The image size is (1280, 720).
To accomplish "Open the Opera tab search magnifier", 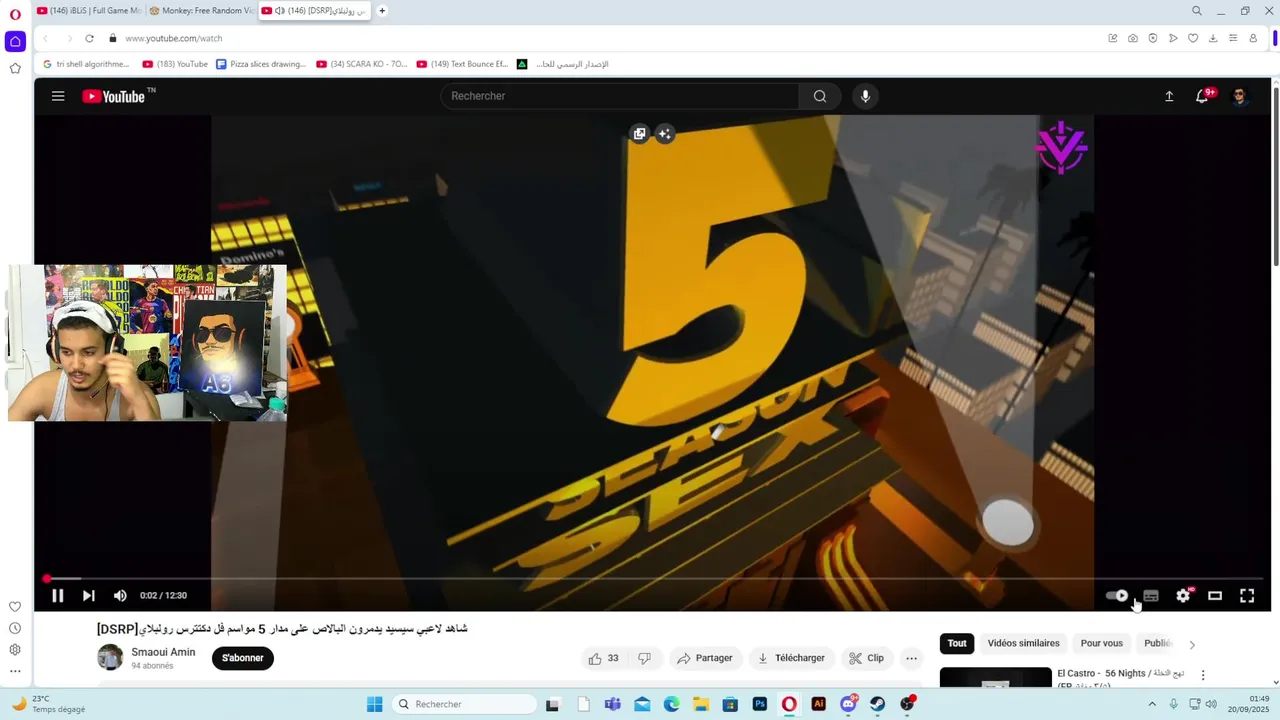I will [1196, 11].
